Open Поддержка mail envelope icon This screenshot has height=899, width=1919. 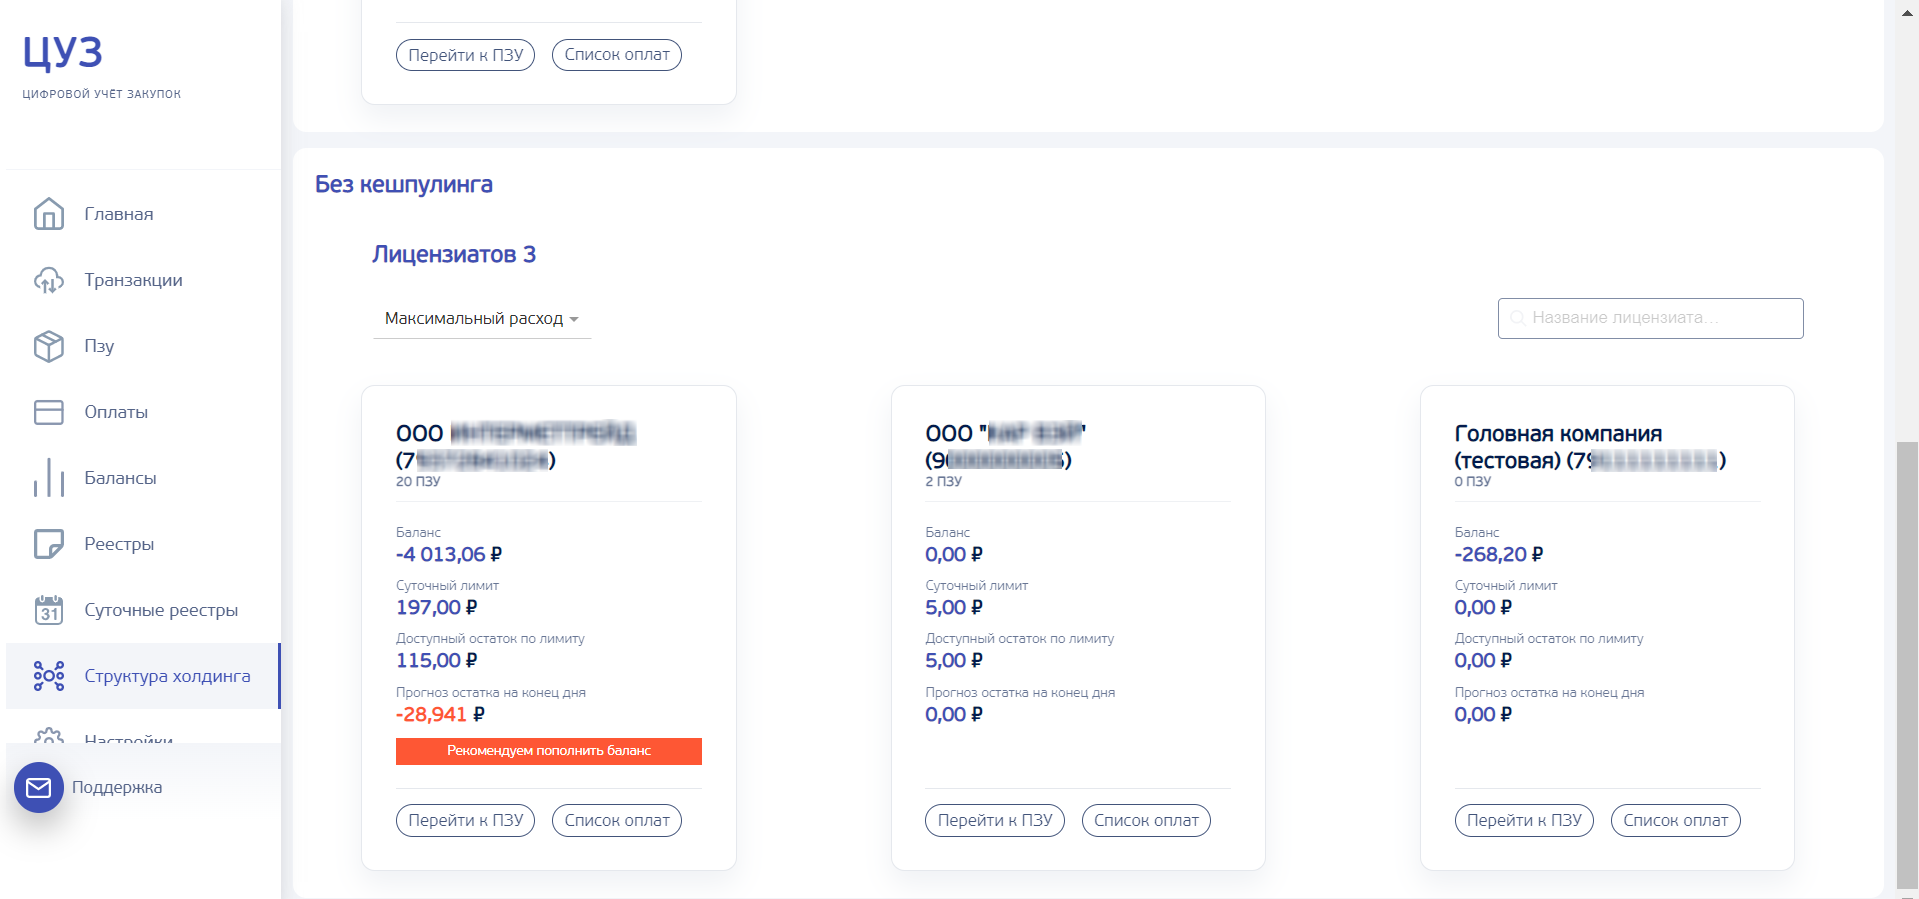click(x=39, y=788)
